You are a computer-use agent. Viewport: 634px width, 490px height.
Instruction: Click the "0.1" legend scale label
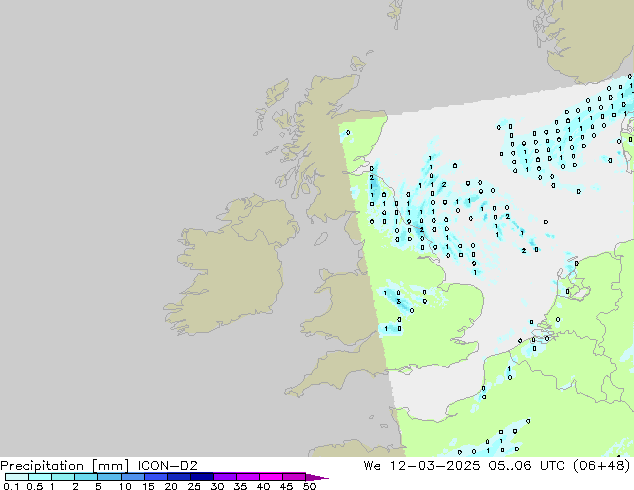[11, 486]
